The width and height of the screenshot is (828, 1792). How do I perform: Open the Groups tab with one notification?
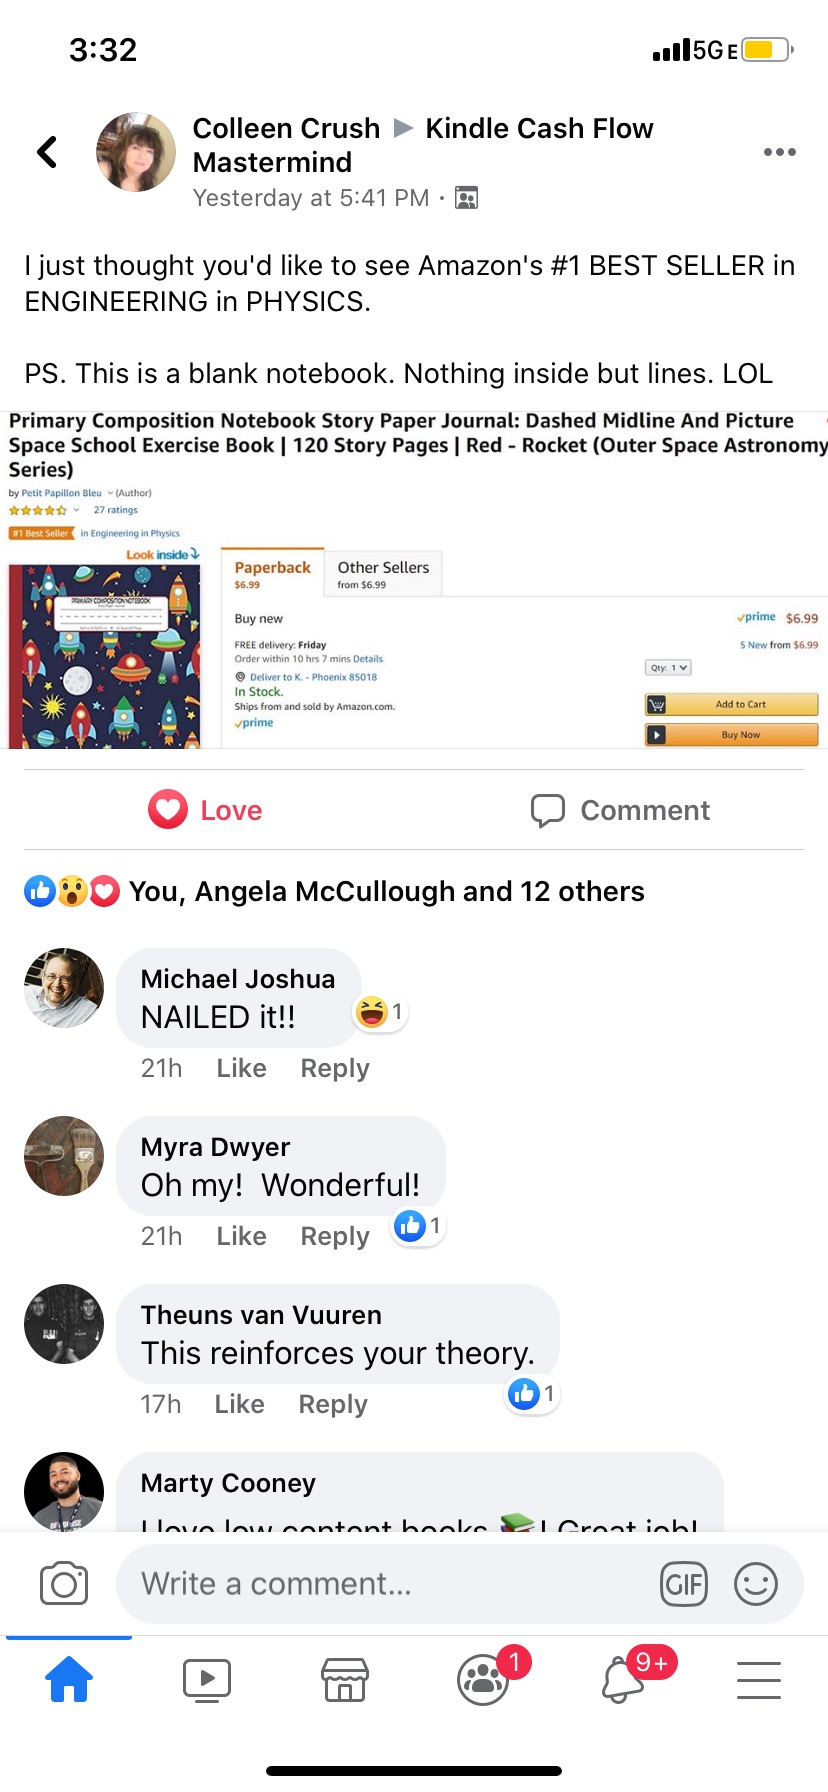tap(483, 1680)
